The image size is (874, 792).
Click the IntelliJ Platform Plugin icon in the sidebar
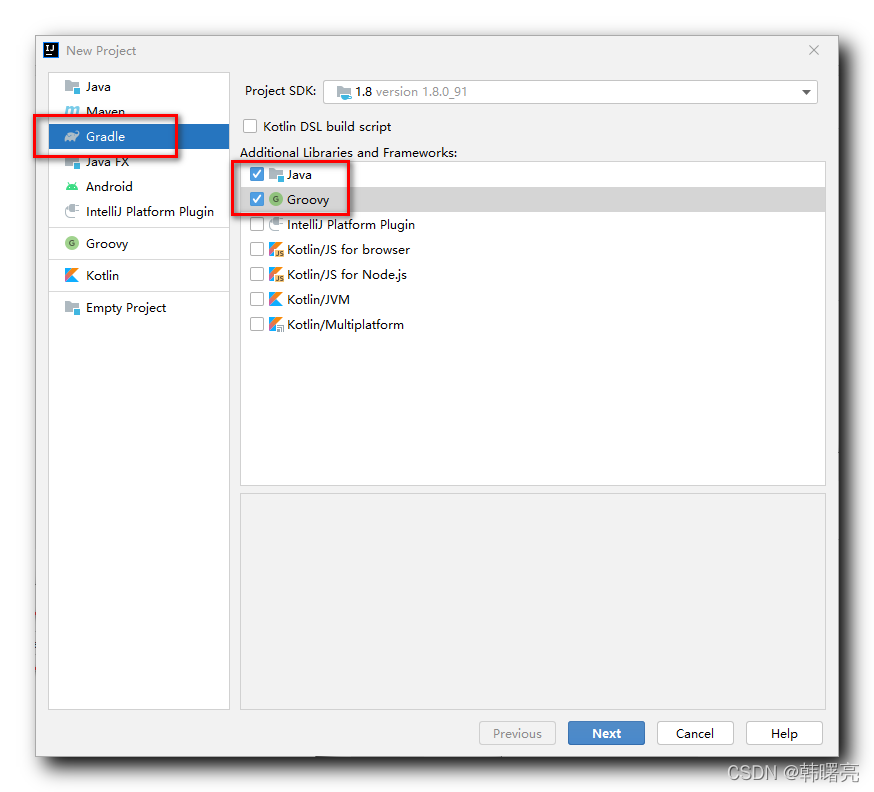[x=72, y=211]
